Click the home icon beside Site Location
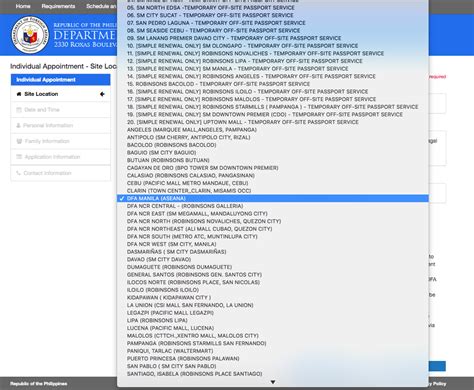 [19, 94]
